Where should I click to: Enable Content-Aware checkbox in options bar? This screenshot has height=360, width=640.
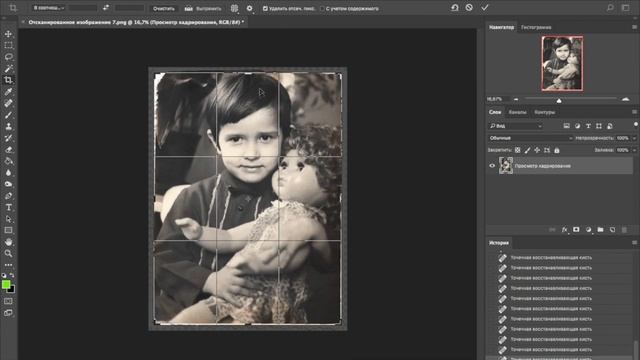click(322, 9)
